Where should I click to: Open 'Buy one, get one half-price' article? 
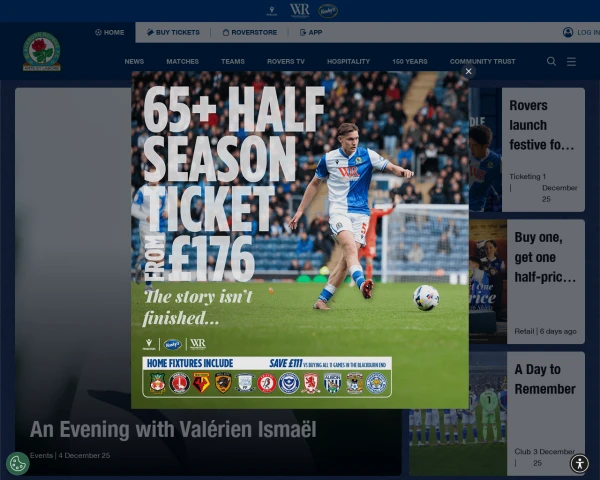click(x=545, y=257)
